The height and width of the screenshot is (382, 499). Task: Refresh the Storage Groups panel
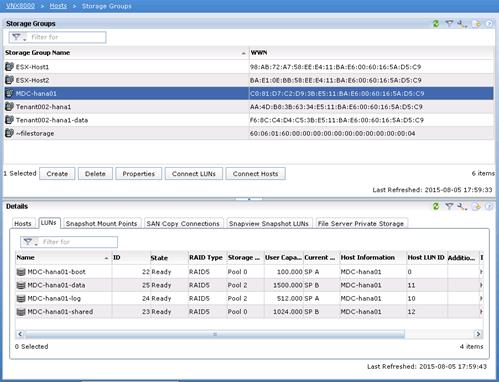pos(435,23)
